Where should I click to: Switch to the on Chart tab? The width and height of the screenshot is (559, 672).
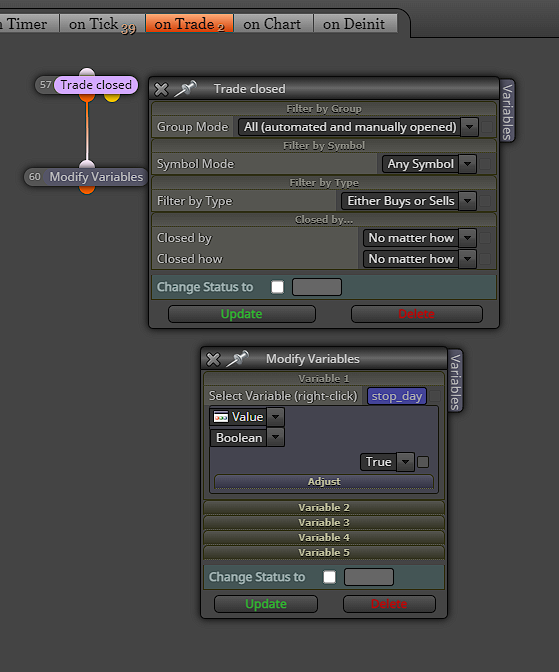(x=272, y=24)
